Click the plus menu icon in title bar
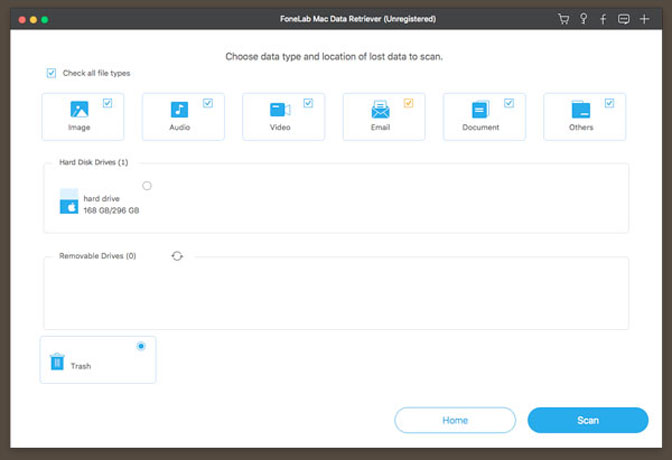The width and height of the screenshot is (672, 460). [644, 19]
